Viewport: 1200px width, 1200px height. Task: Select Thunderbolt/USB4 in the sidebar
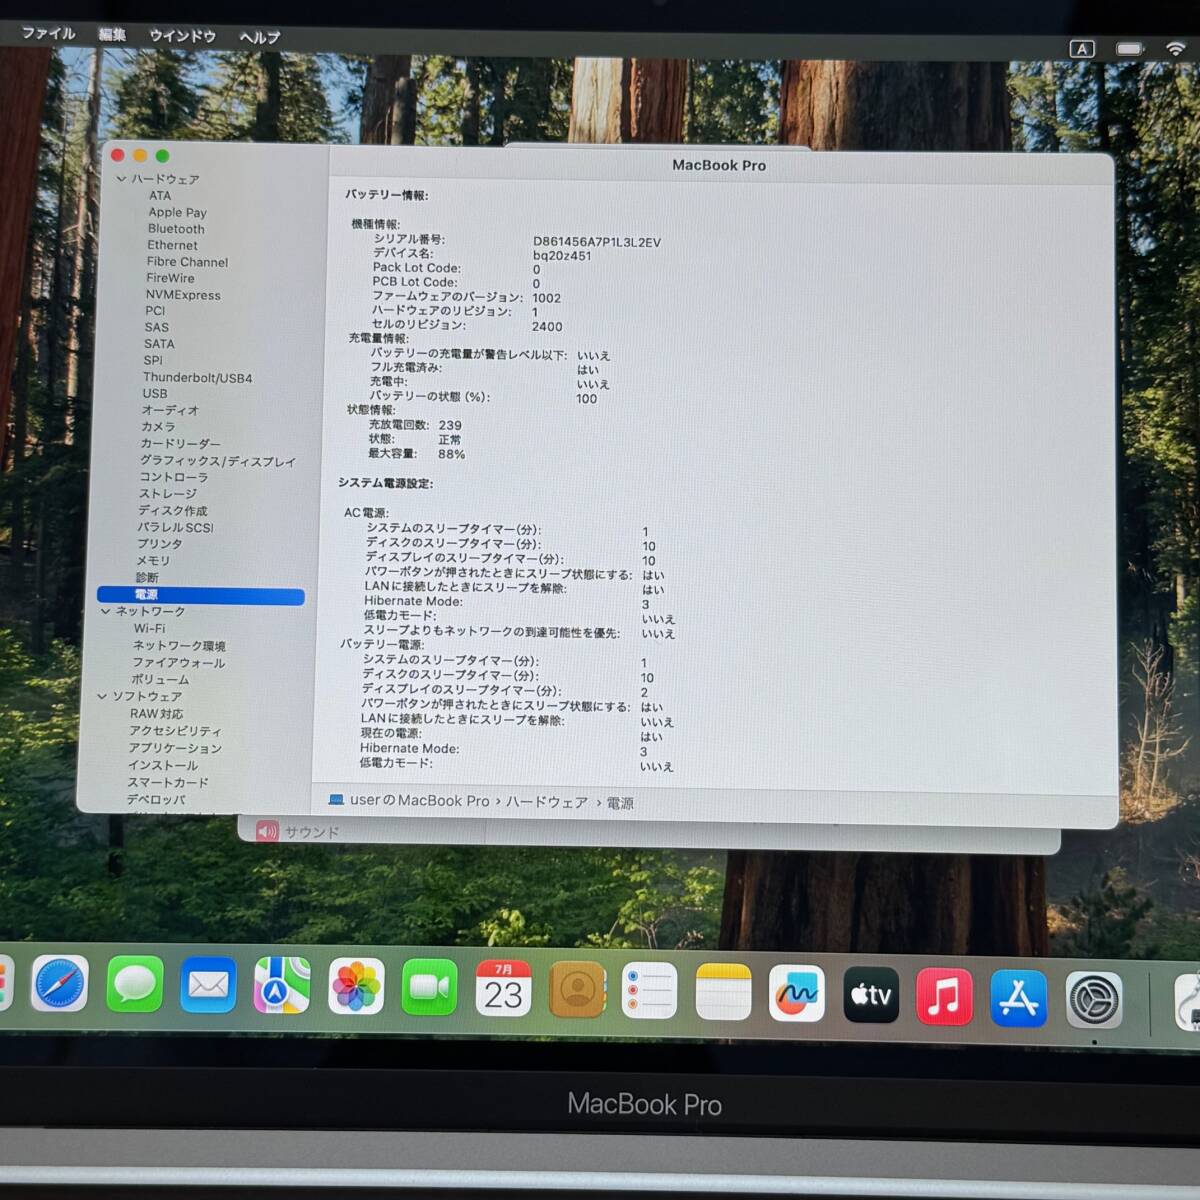pos(198,378)
